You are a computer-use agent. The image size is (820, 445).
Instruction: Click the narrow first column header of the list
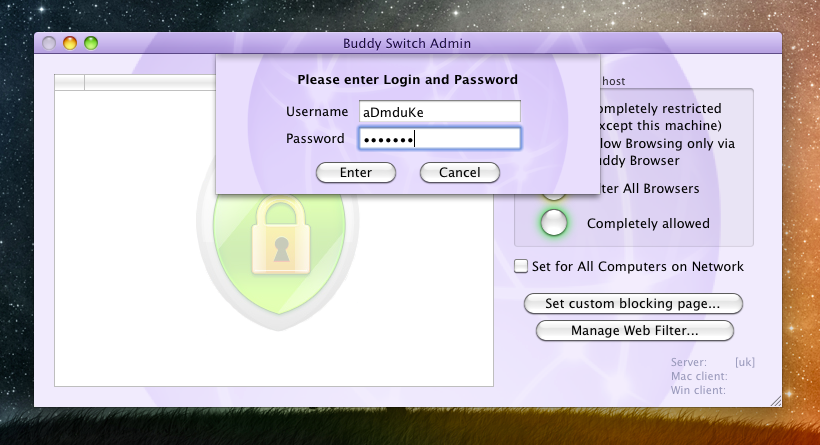tap(70, 82)
